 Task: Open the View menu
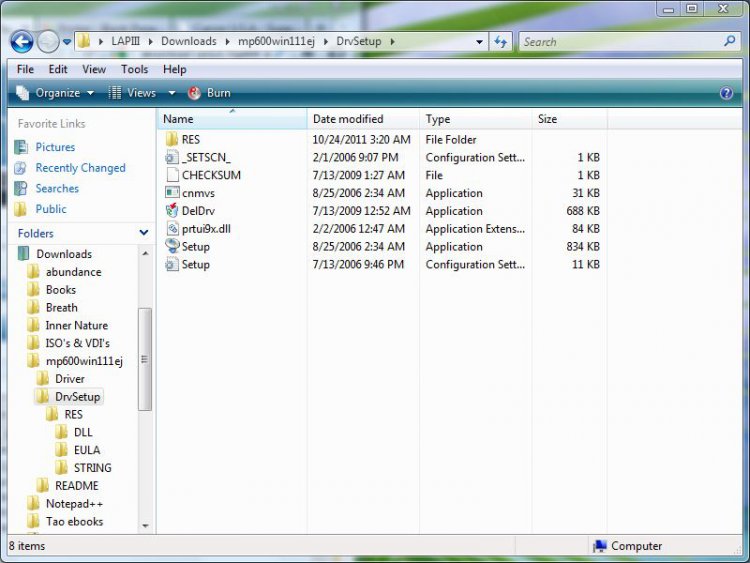[x=94, y=69]
